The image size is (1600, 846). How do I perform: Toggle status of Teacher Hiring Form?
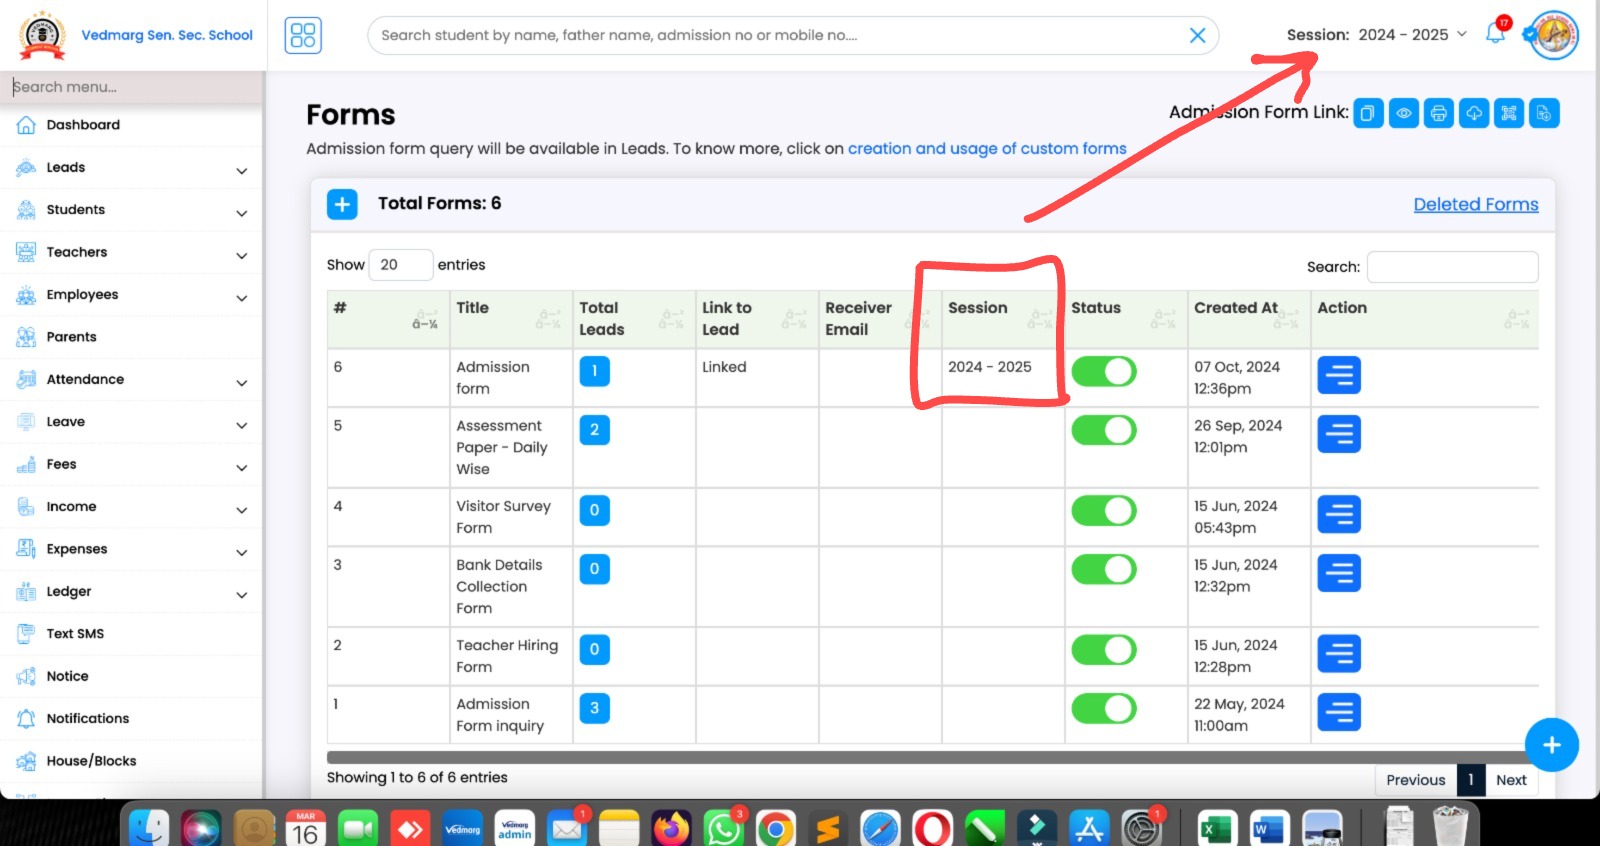point(1103,650)
